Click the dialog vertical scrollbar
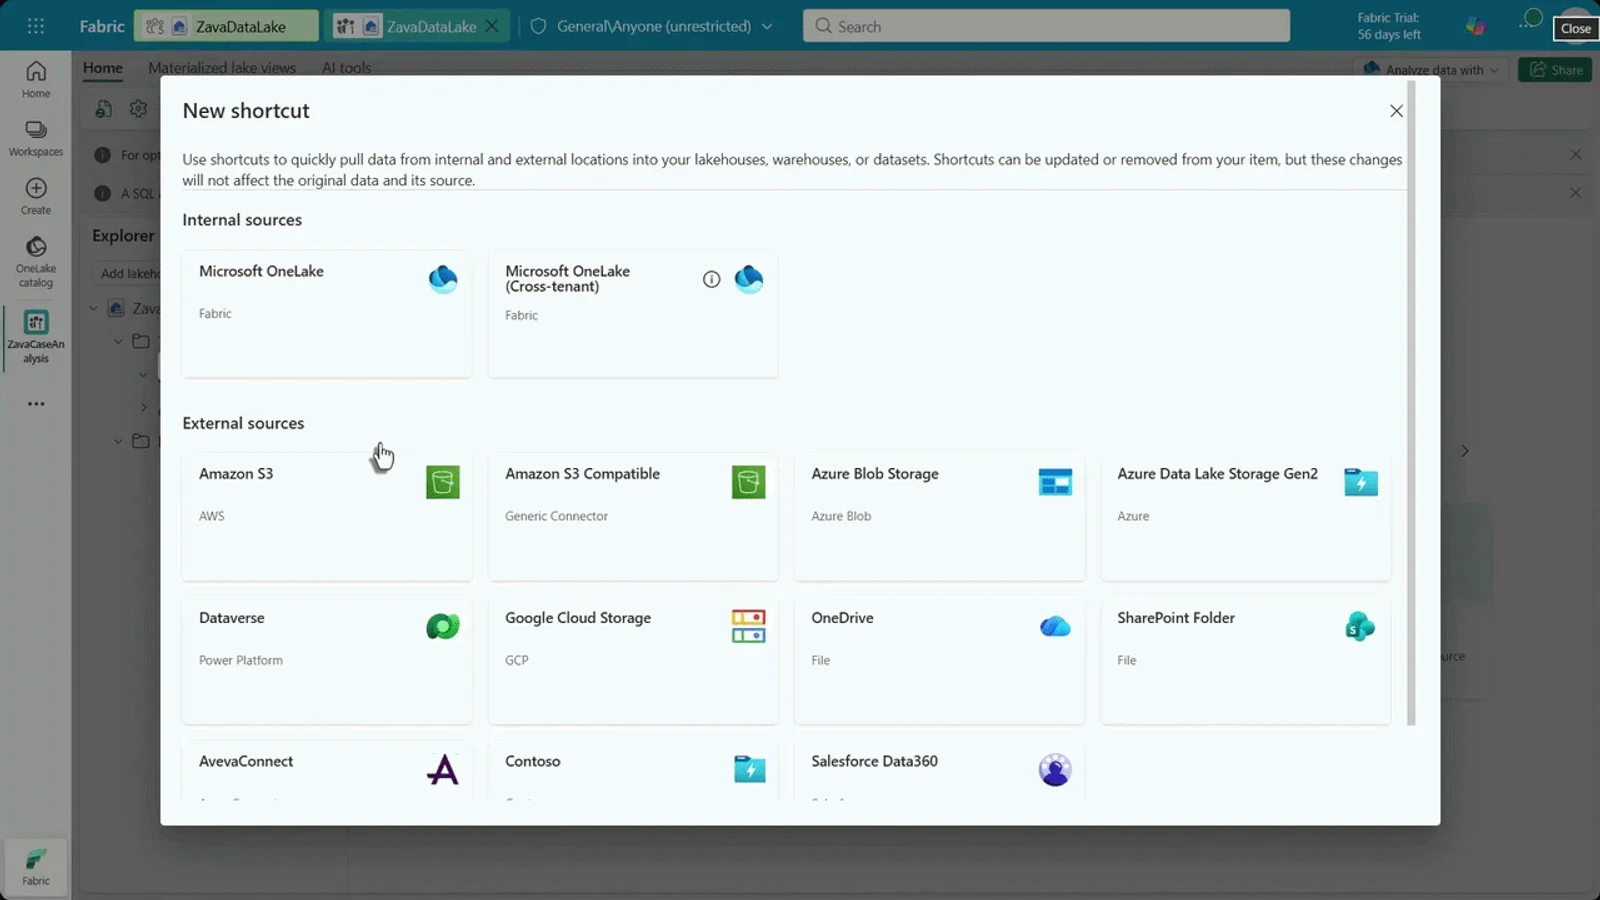The image size is (1600, 900). click(x=1411, y=403)
